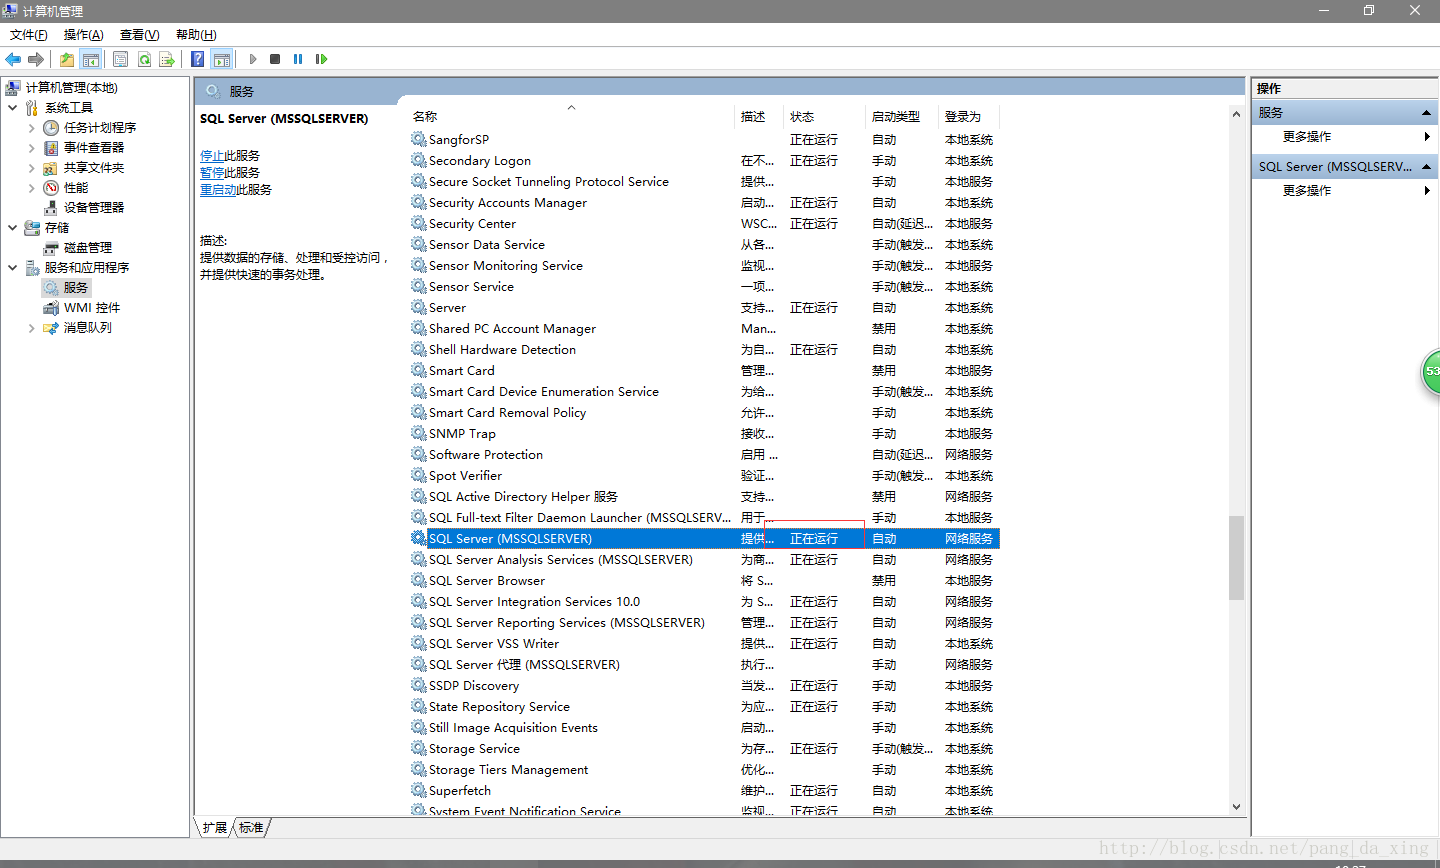Viewport: 1440px width, 868px height.
Task: Select the SSDP Discovery service
Action: 704,686
